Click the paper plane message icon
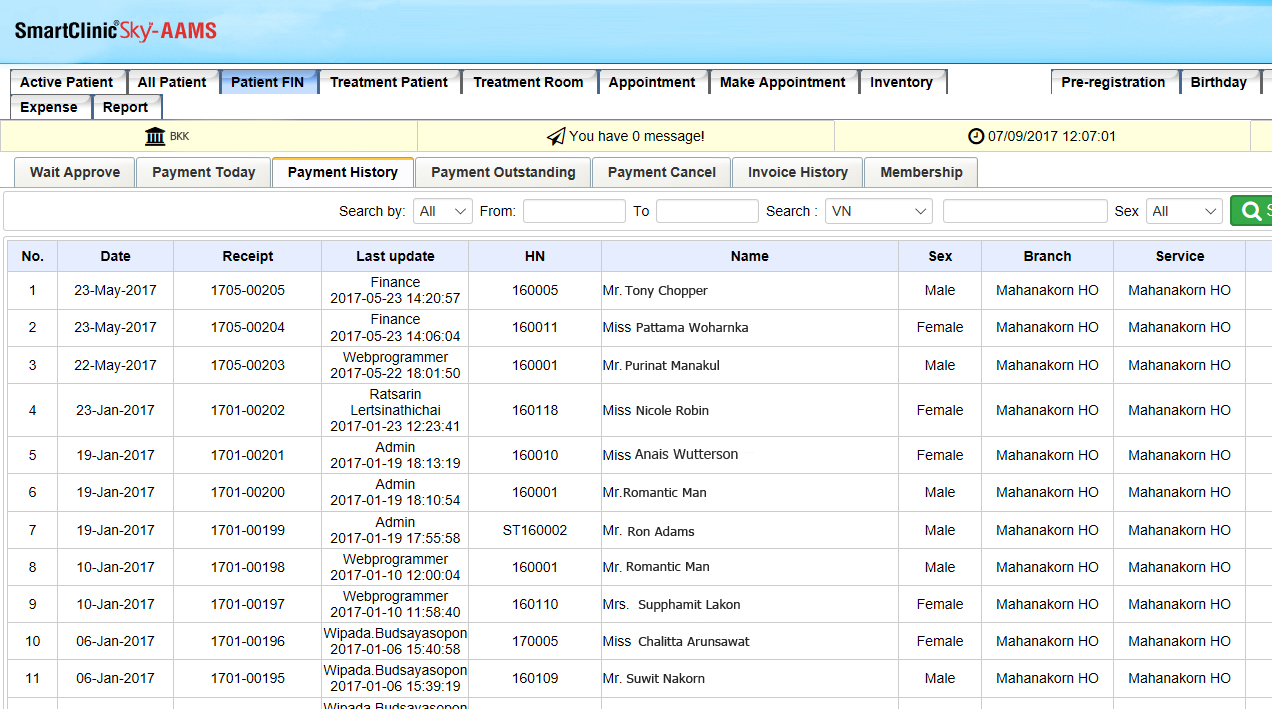The image size is (1272, 709). coord(556,136)
